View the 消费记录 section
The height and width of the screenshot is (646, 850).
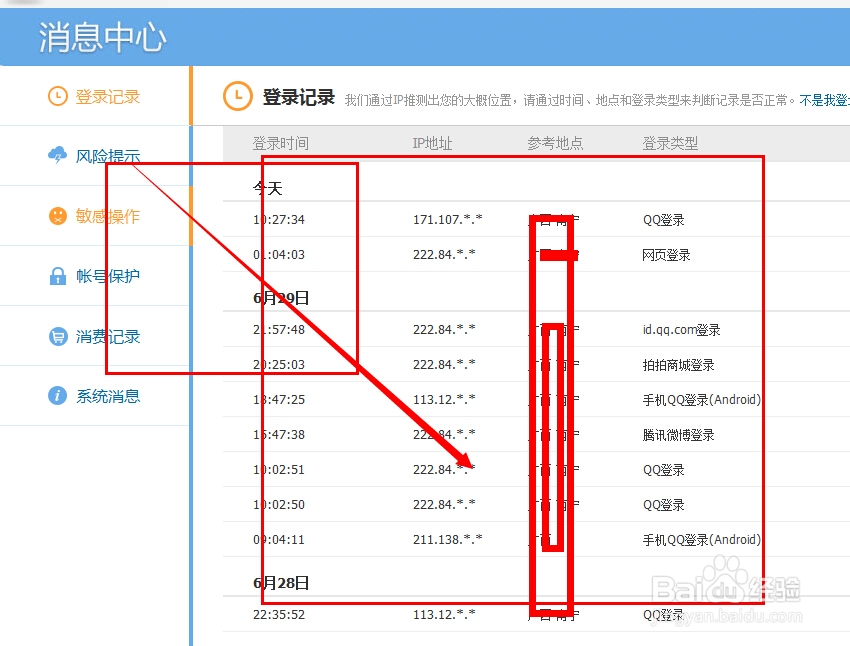pos(107,336)
